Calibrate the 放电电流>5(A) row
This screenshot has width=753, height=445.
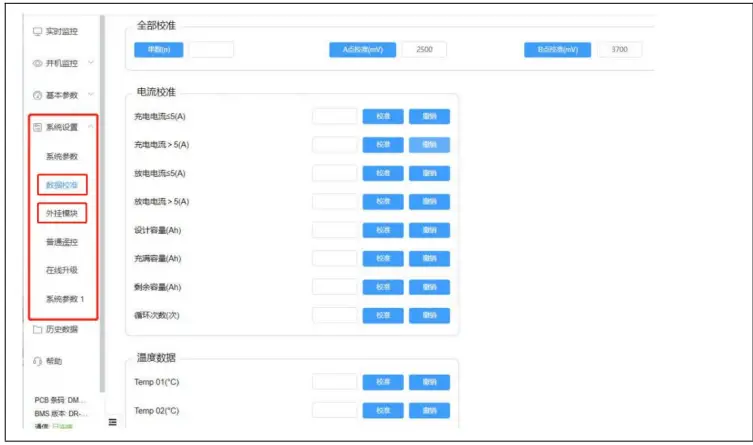point(383,201)
